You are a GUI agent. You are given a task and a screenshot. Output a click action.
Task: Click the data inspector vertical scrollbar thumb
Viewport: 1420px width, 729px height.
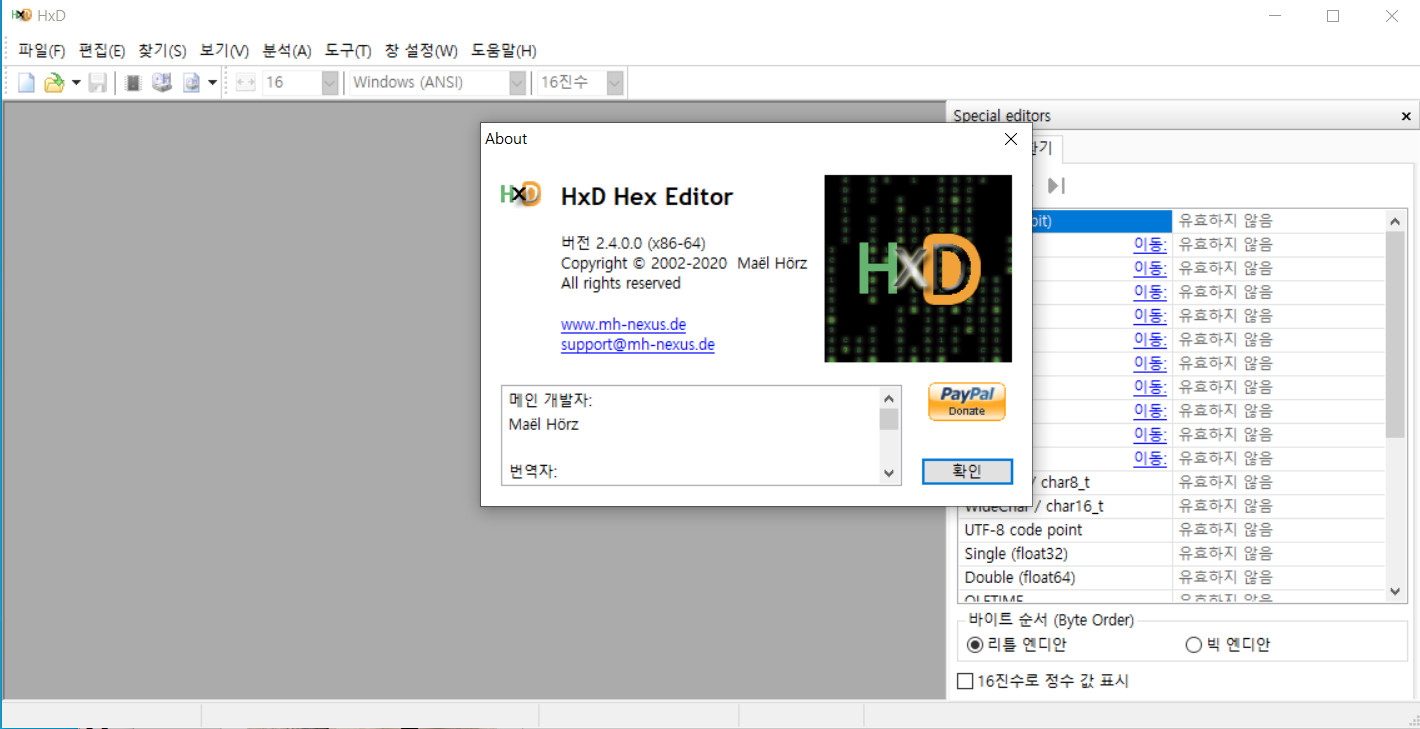click(x=1396, y=335)
